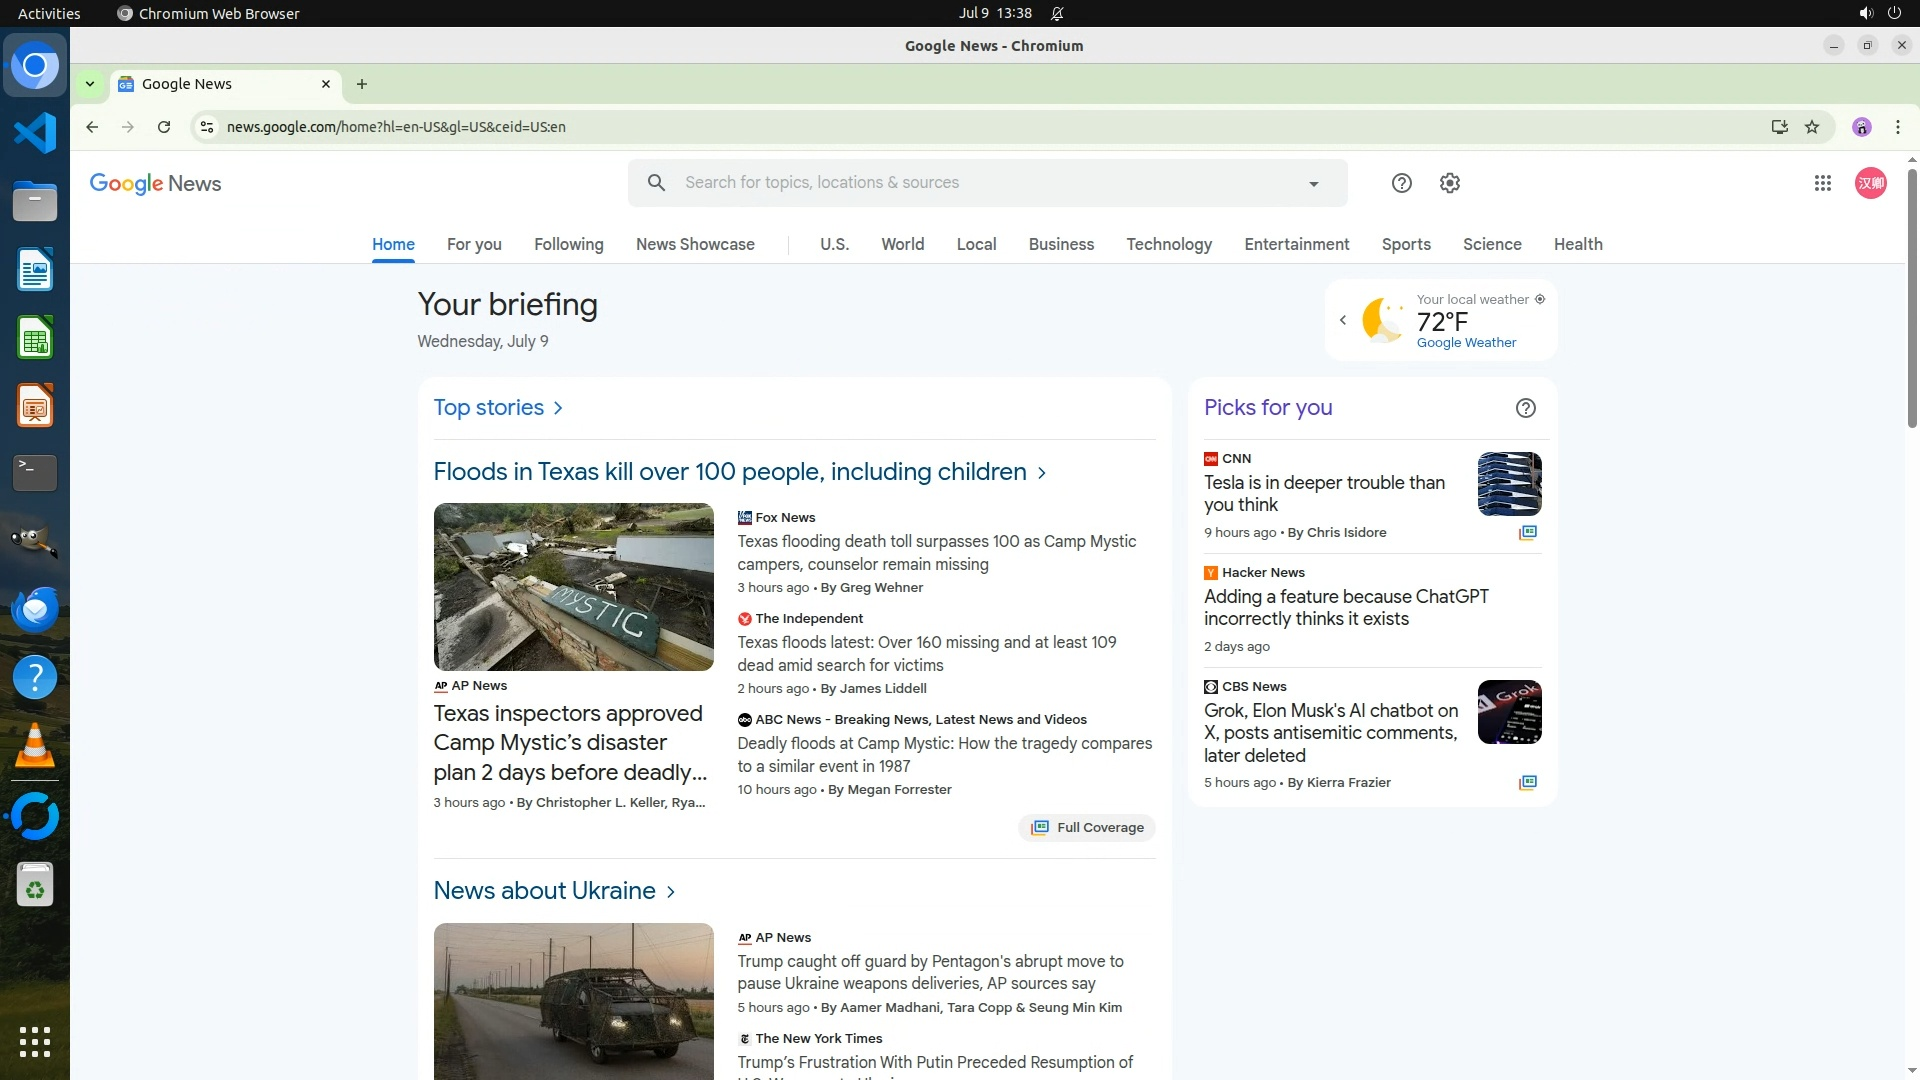The image size is (1920, 1080).
Task: Click the install app icon in address bar
Action: coord(1779,127)
